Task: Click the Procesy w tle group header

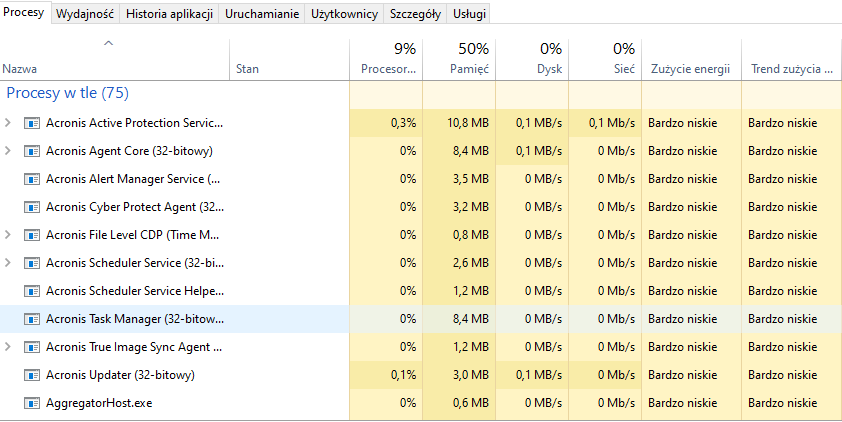Action: (68, 93)
